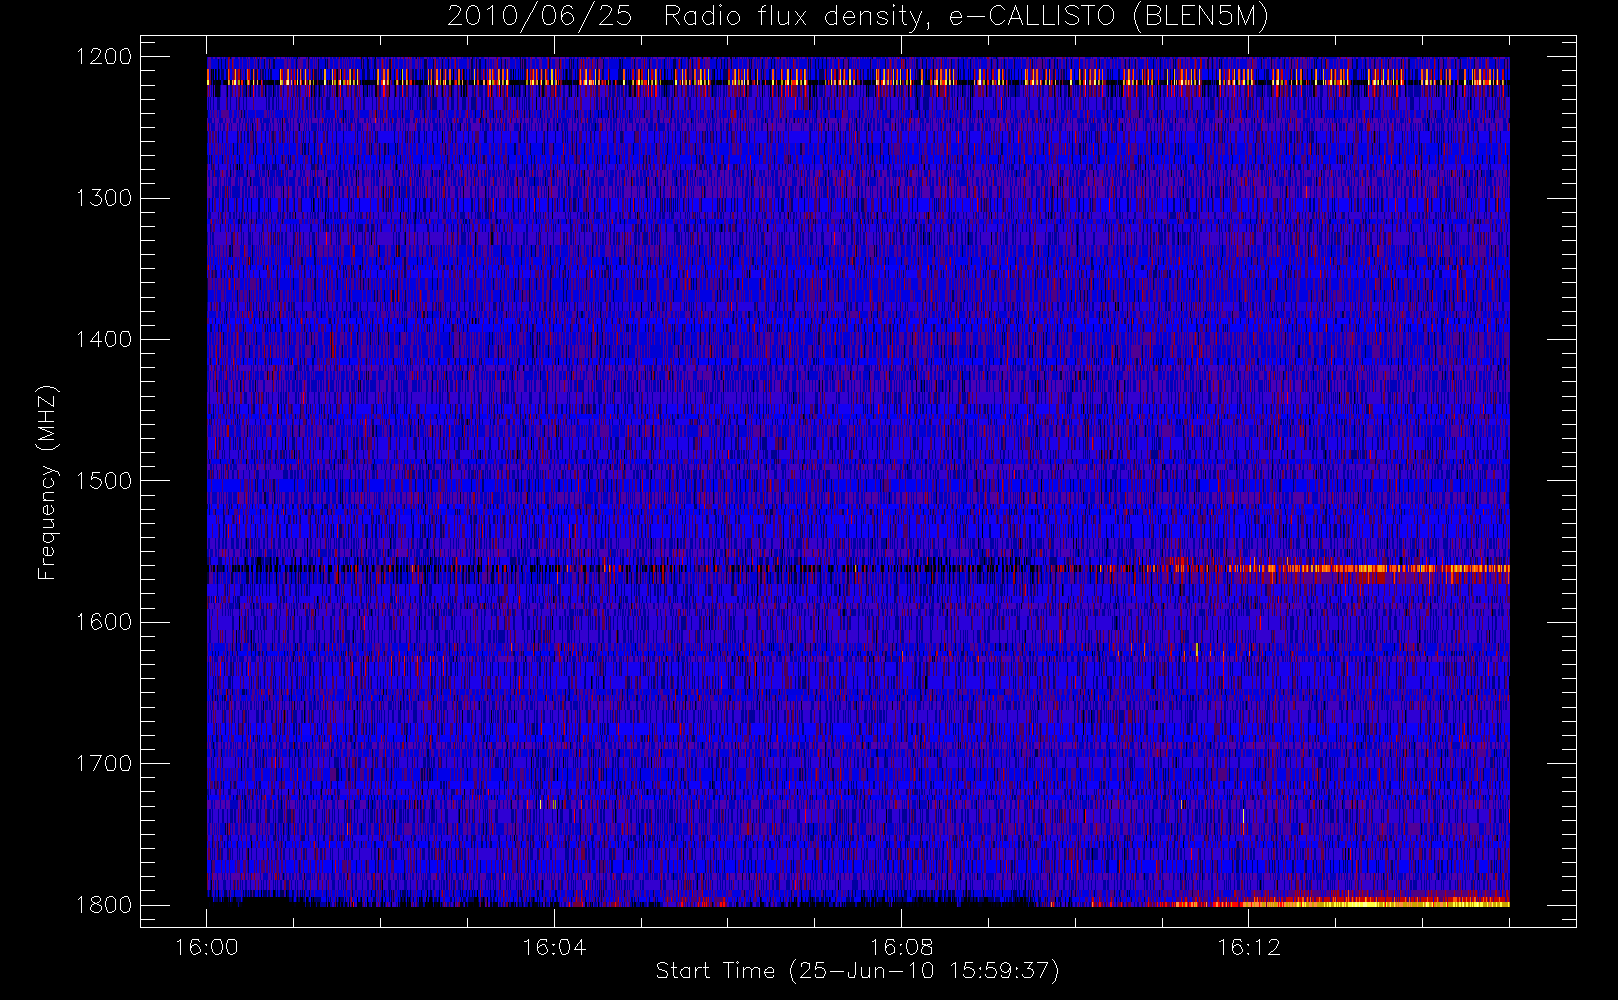Click the 16:04 time tick label
This screenshot has height=1000, width=1618.
[554, 947]
